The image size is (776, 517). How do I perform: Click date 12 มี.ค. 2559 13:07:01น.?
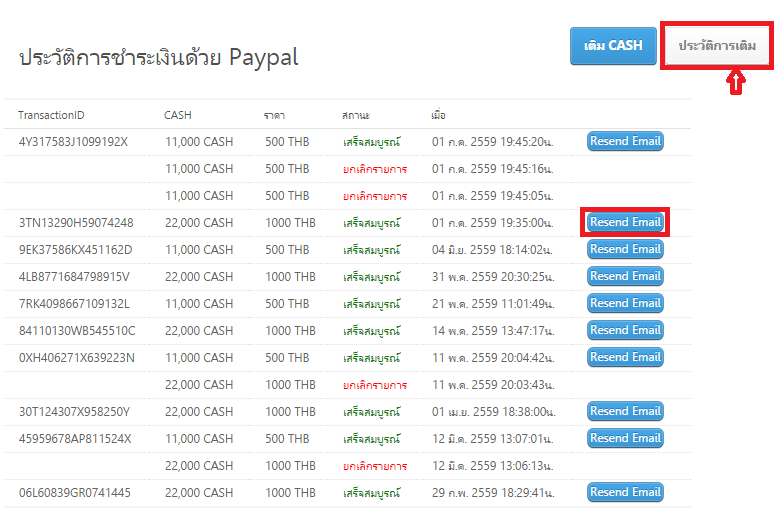tap(493, 439)
